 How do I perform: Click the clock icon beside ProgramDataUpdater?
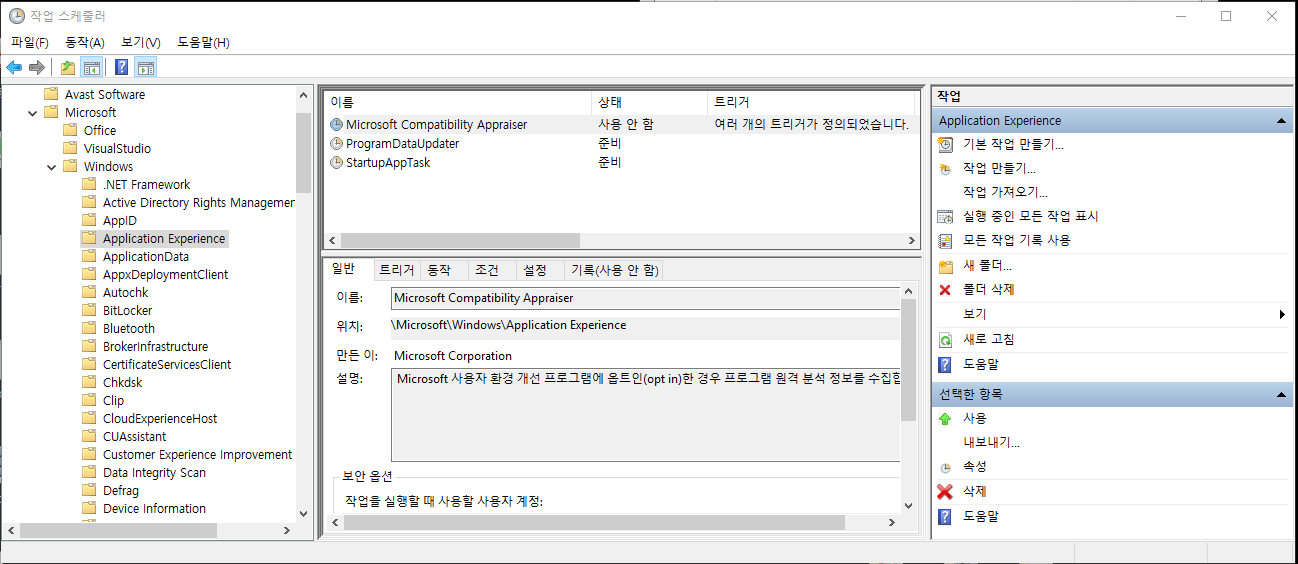(x=337, y=144)
